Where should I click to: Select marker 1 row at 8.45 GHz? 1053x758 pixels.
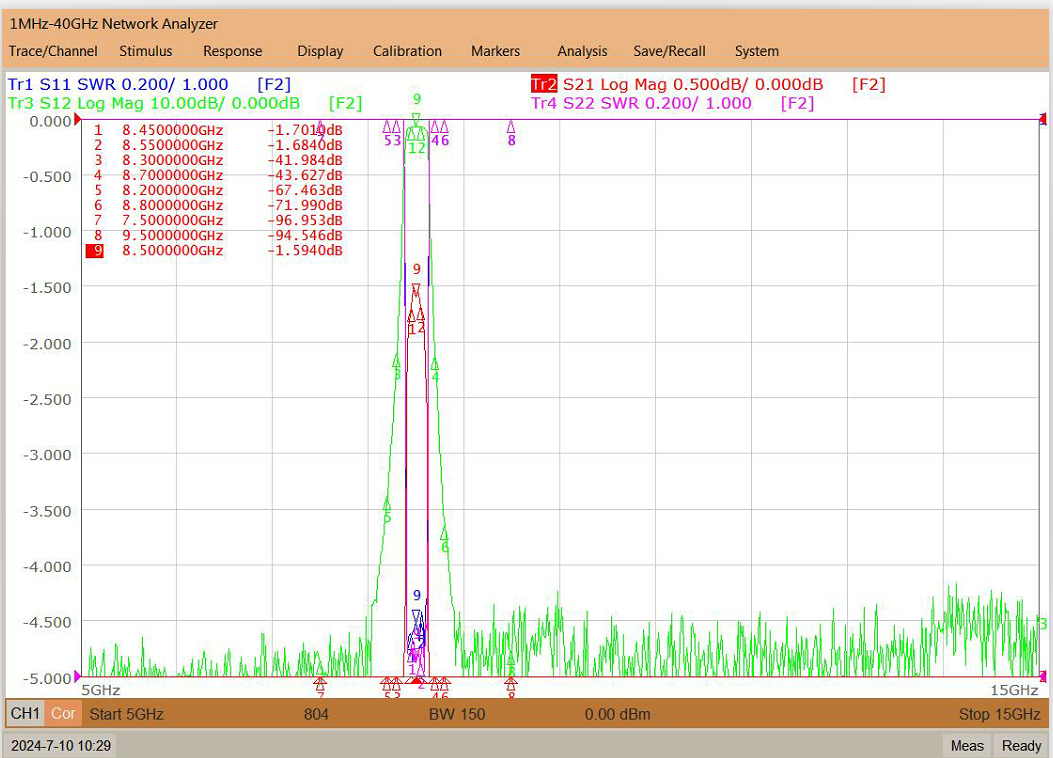tap(218, 130)
